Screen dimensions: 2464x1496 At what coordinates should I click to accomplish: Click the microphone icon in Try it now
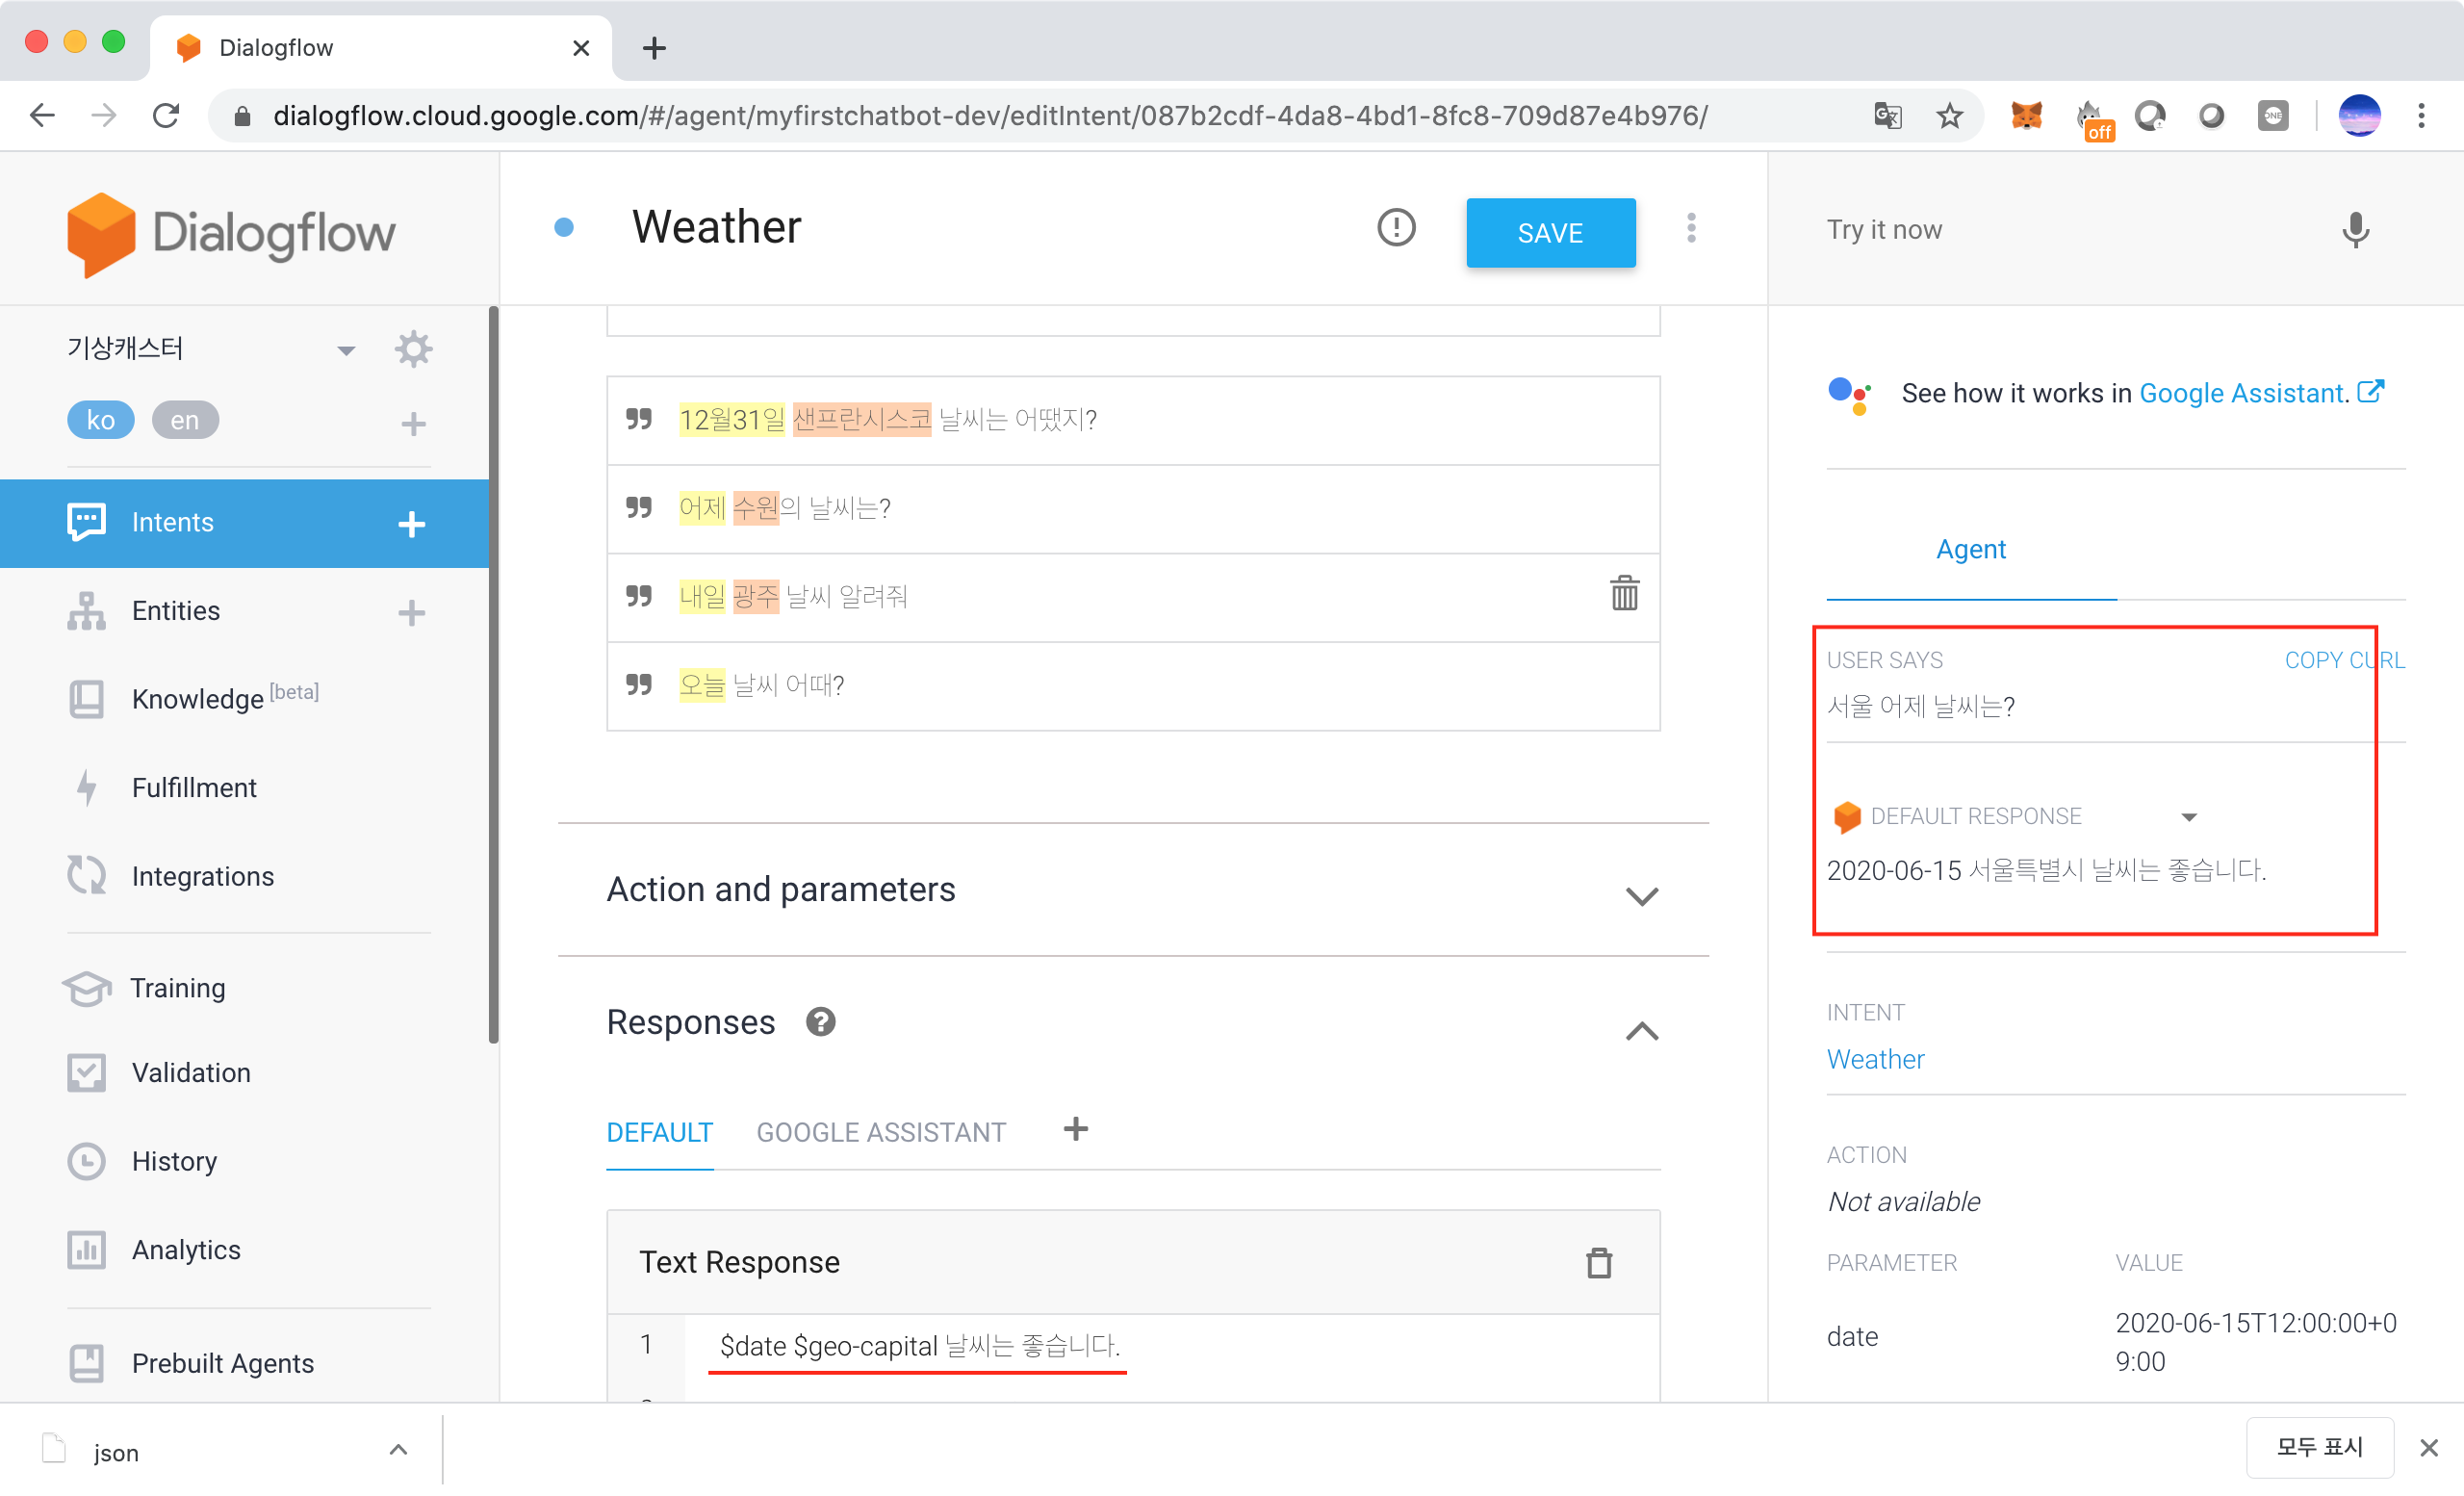[x=2354, y=230]
